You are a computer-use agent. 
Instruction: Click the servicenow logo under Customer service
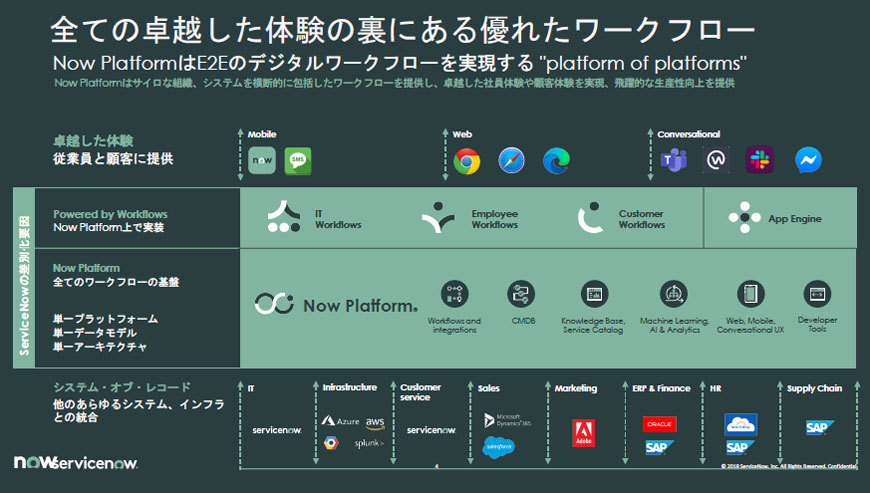click(x=431, y=430)
